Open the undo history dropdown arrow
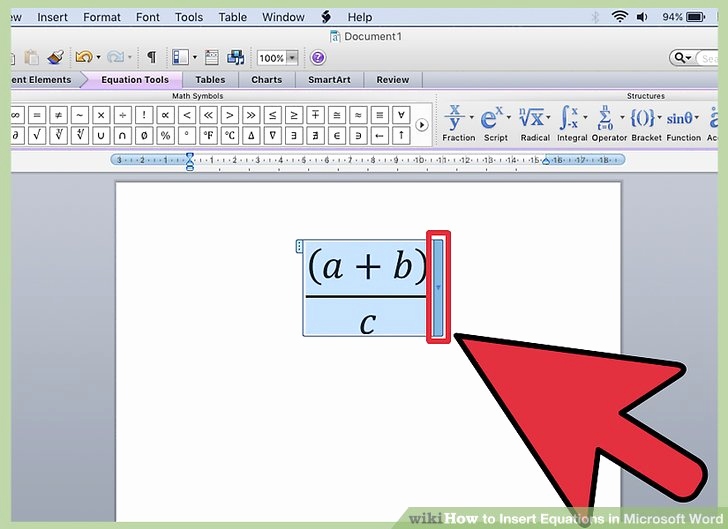The height and width of the screenshot is (529, 728). [x=98, y=58]
